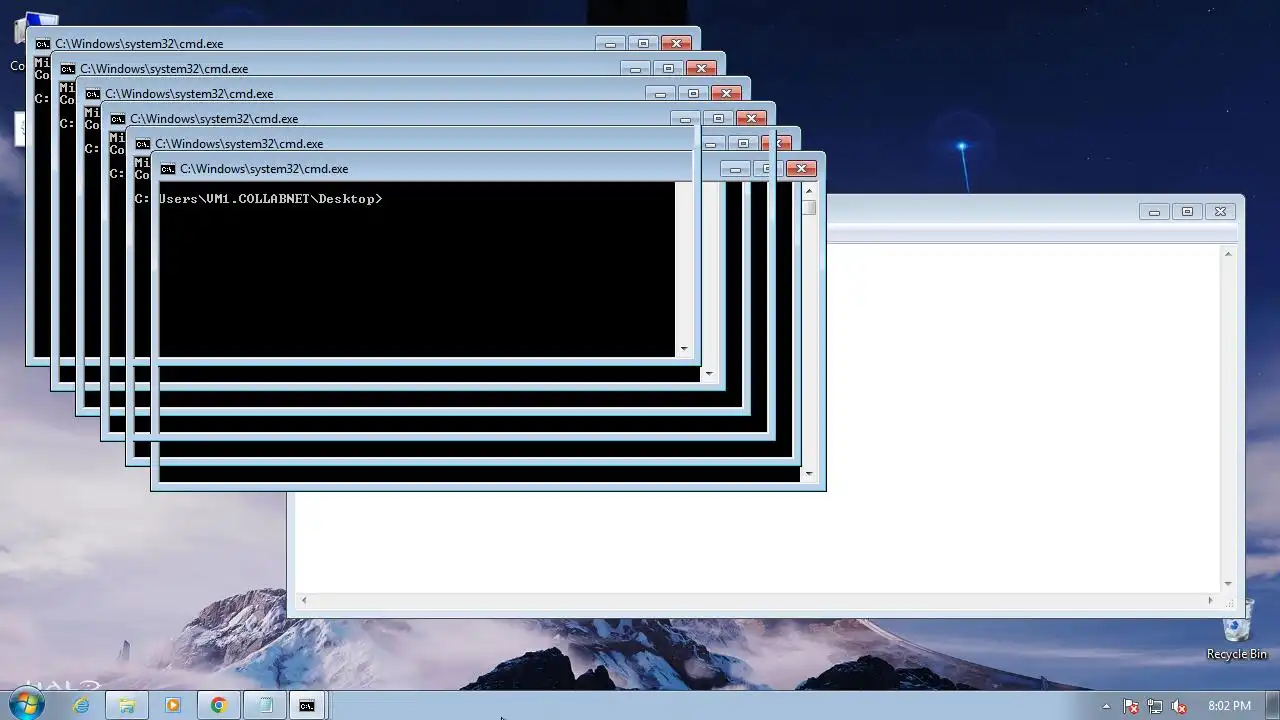The width and height of the screenshot is (1280, 720).
Task: Minimize the rearmost cmd window
Action: pos(610,44)
